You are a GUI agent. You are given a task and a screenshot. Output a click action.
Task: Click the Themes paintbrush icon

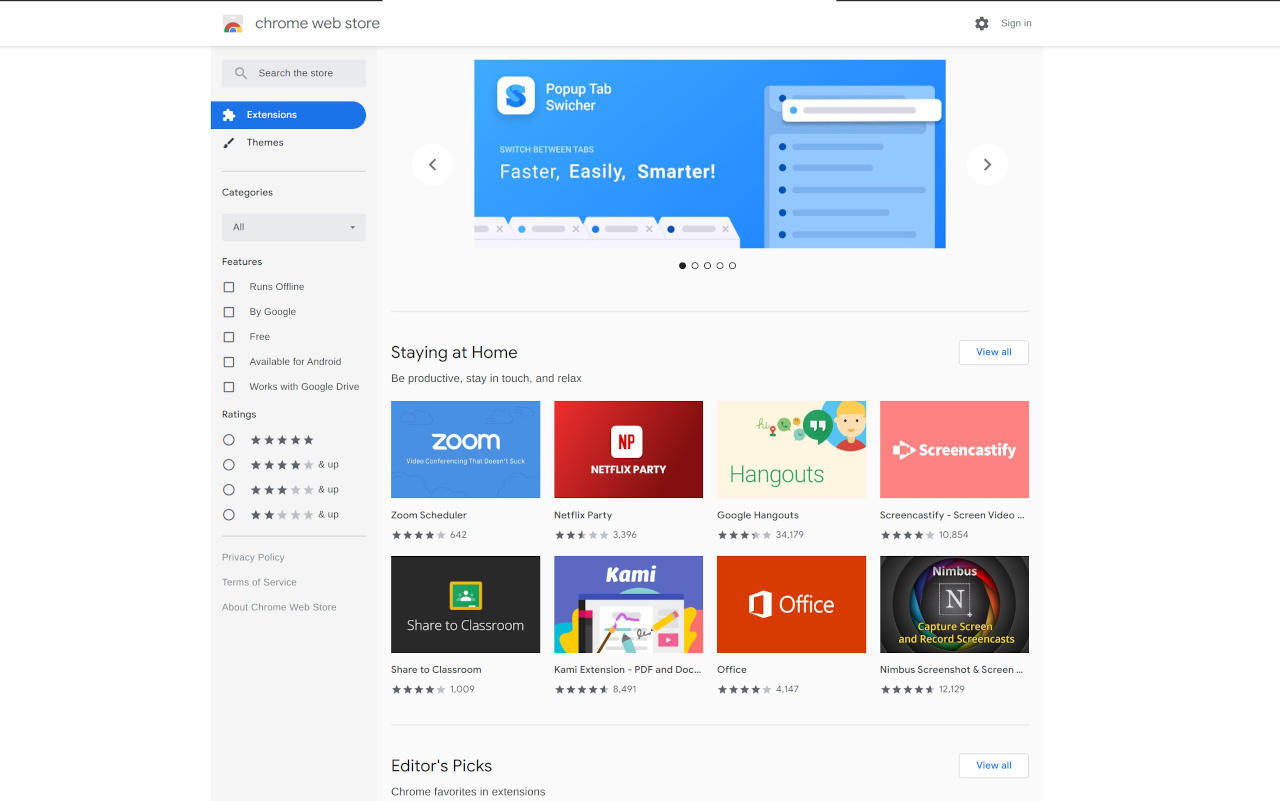coord(229,143)
